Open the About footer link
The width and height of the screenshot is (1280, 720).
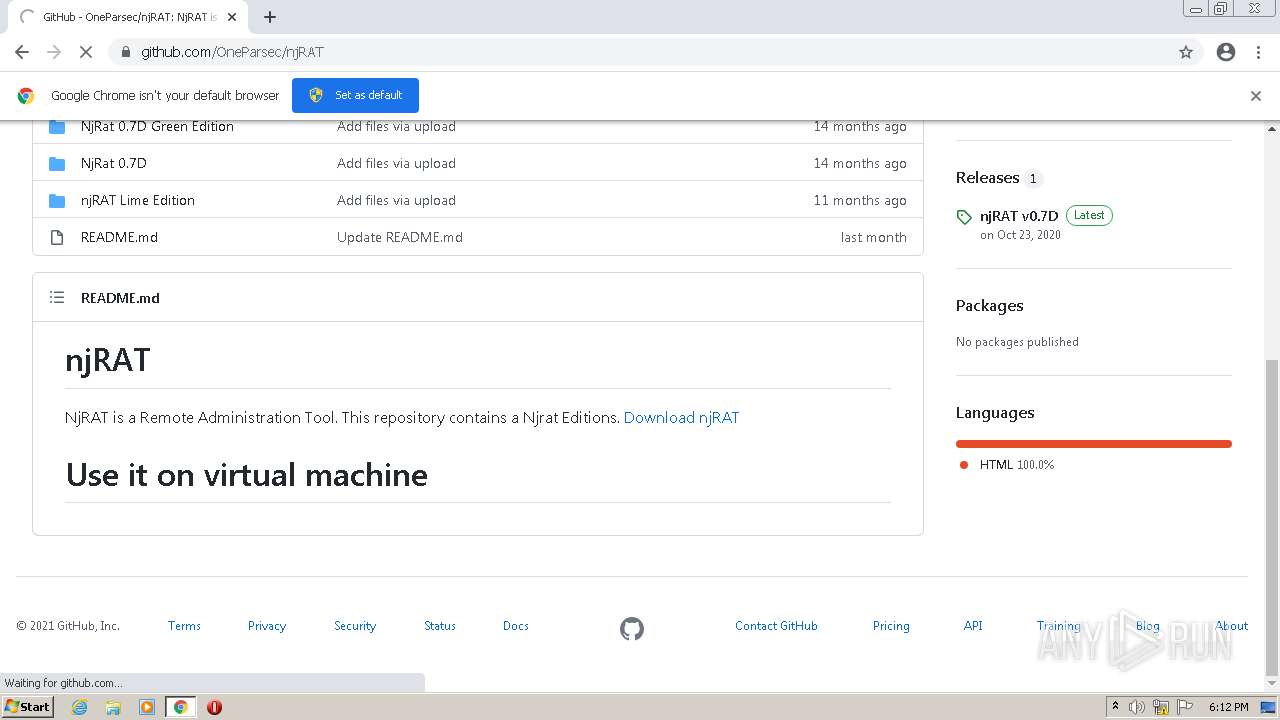coord(1232,626)
